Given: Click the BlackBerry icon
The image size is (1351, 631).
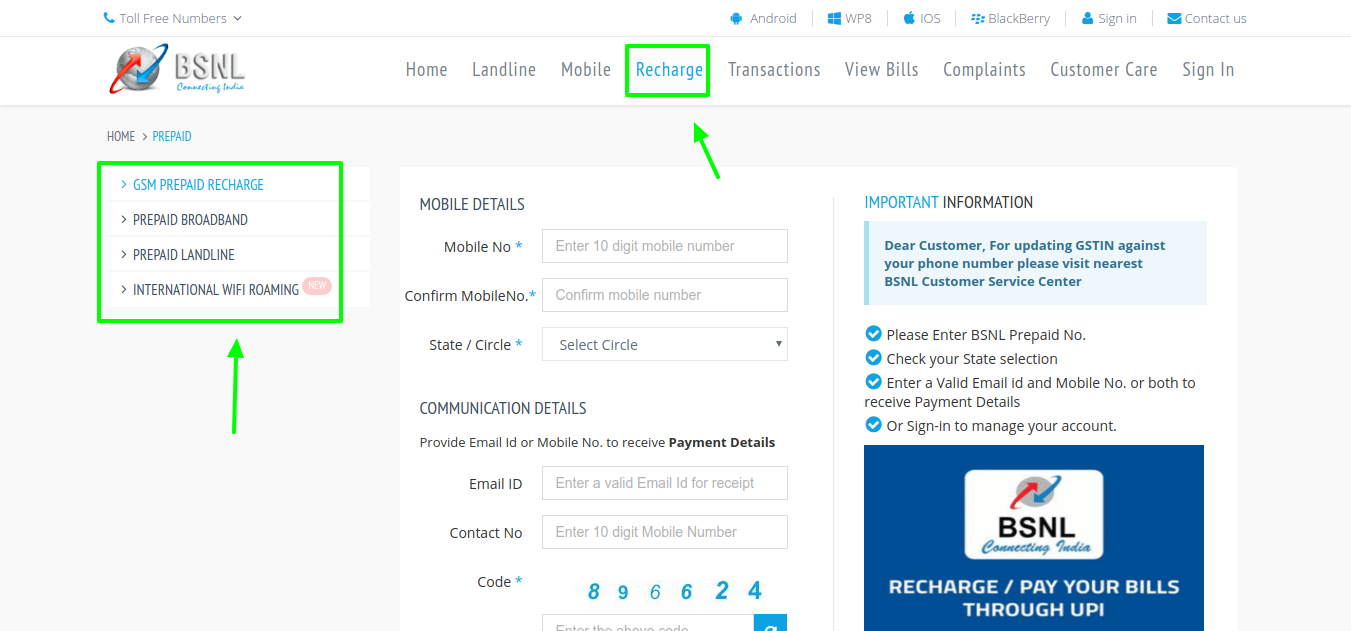Looking at the screenshot, I should [978, 18].
